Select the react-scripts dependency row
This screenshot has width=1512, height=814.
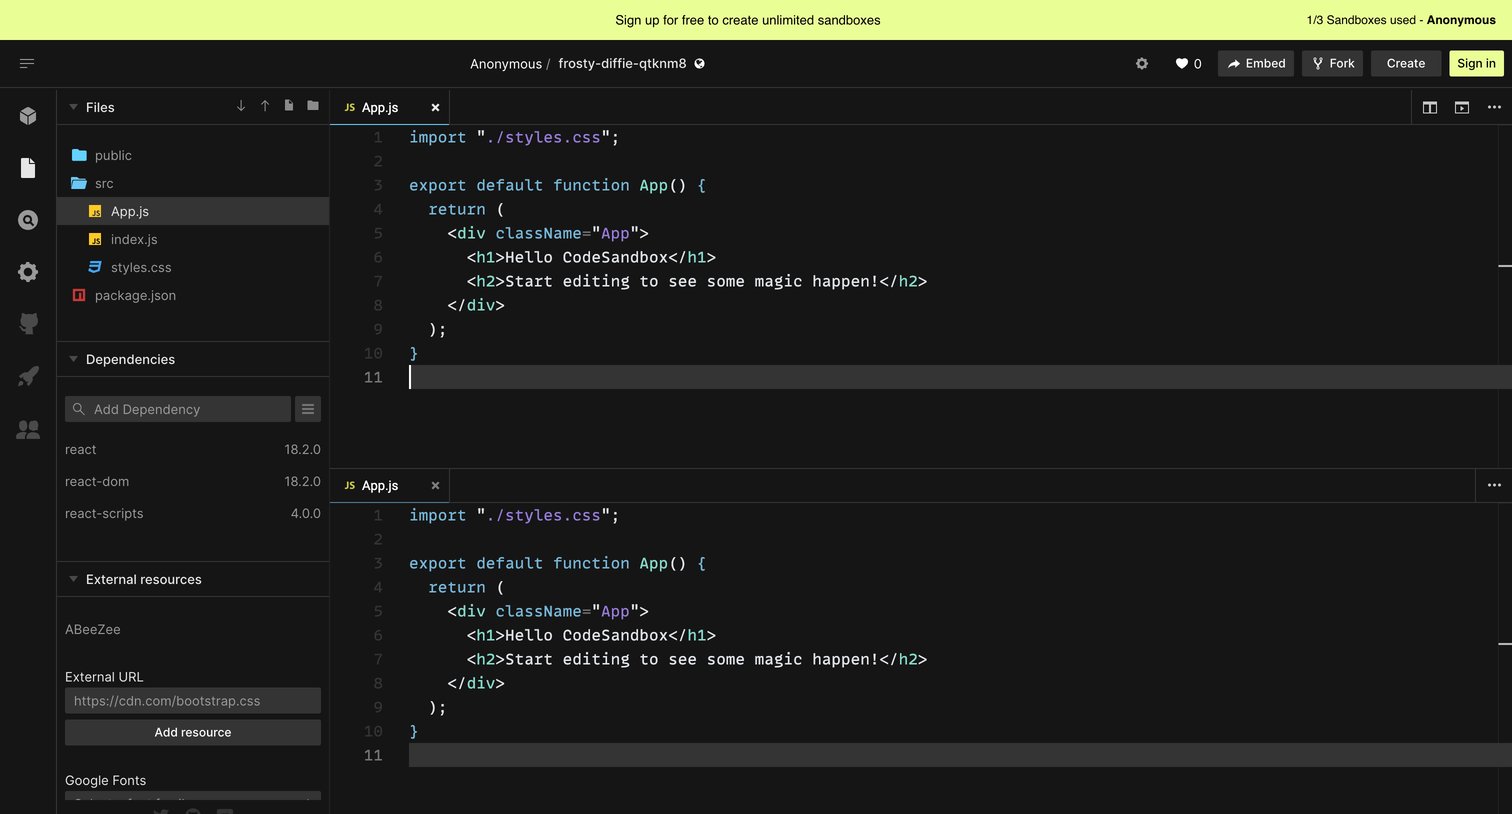pos(193,513)
